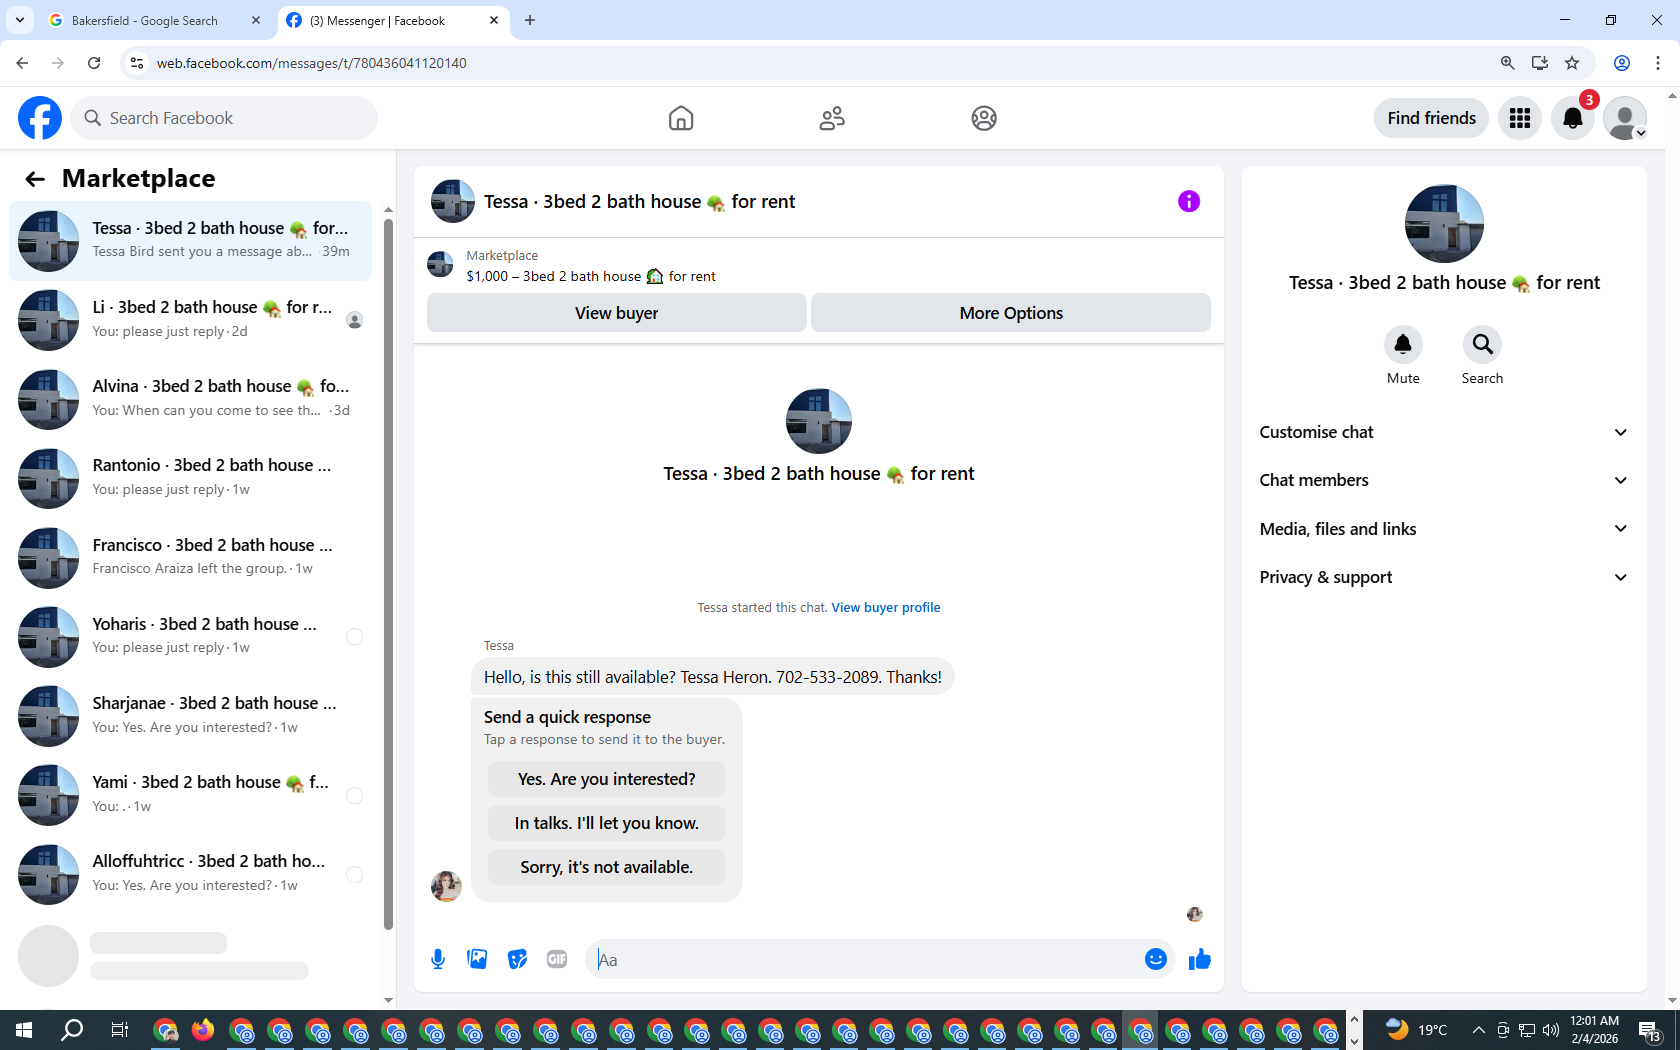Open the Notifications bell icon
This screenshot has height=1050, width=1680.
[1573, 118]
